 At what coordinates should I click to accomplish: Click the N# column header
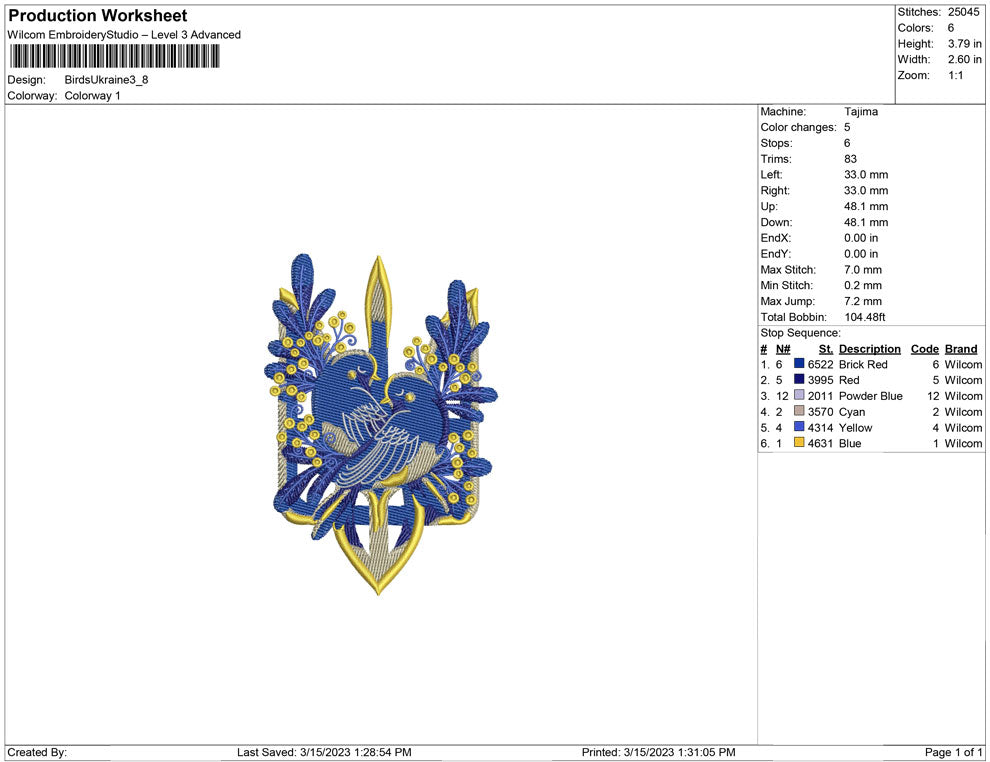(783, 349)
